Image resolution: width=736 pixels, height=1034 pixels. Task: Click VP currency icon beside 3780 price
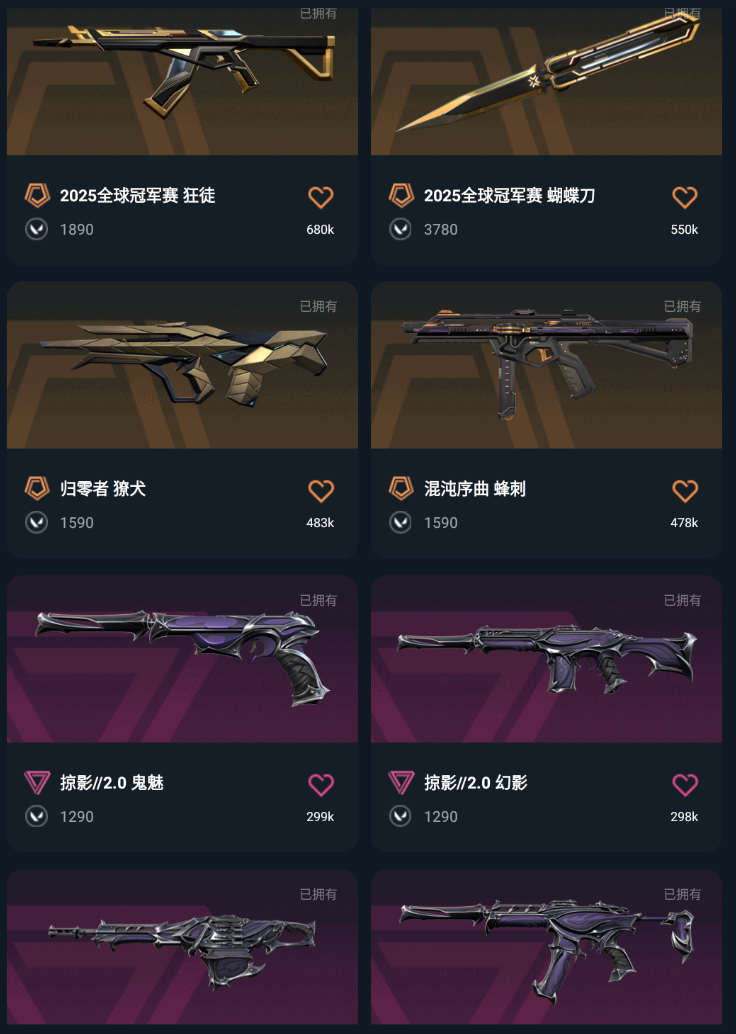pyautogui.click(x=400, y=229)
